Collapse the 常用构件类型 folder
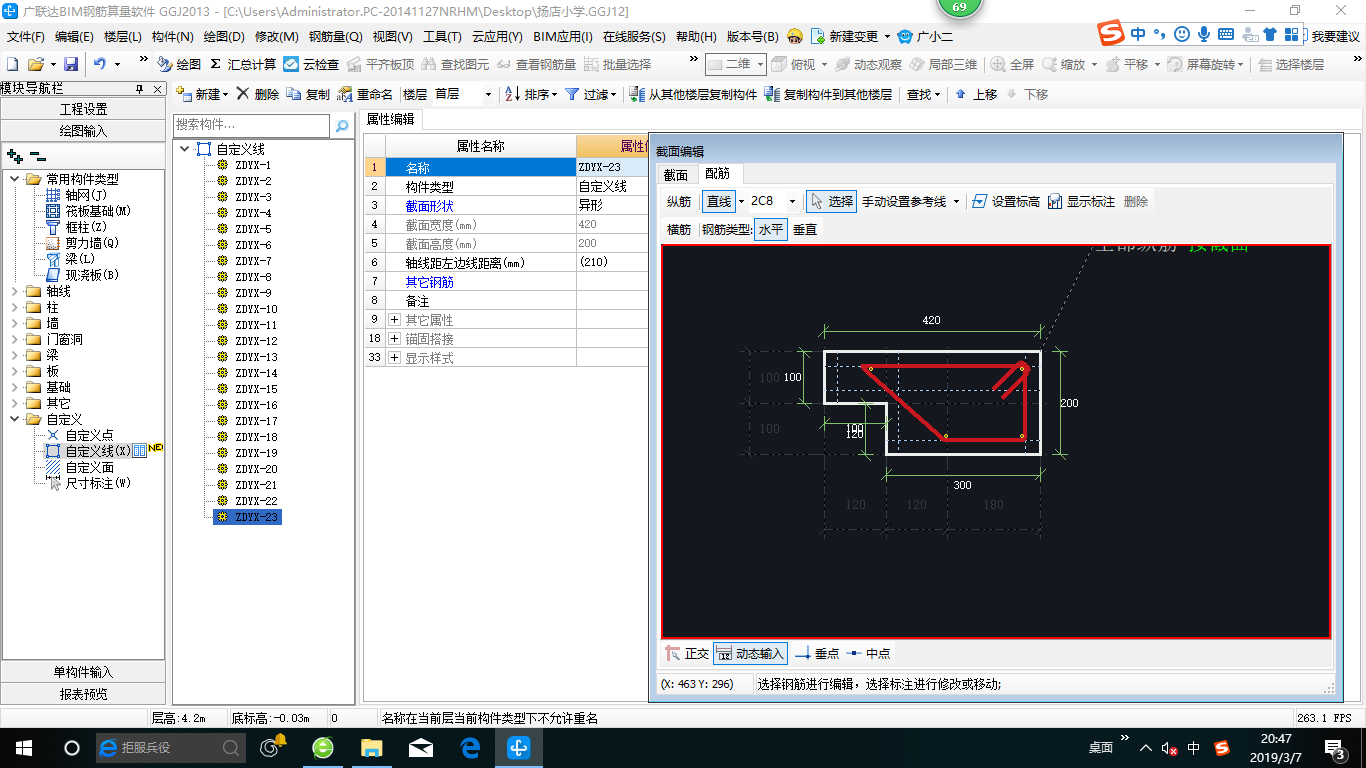Screen dimensions: 1366x768 (x=14, y=179)
